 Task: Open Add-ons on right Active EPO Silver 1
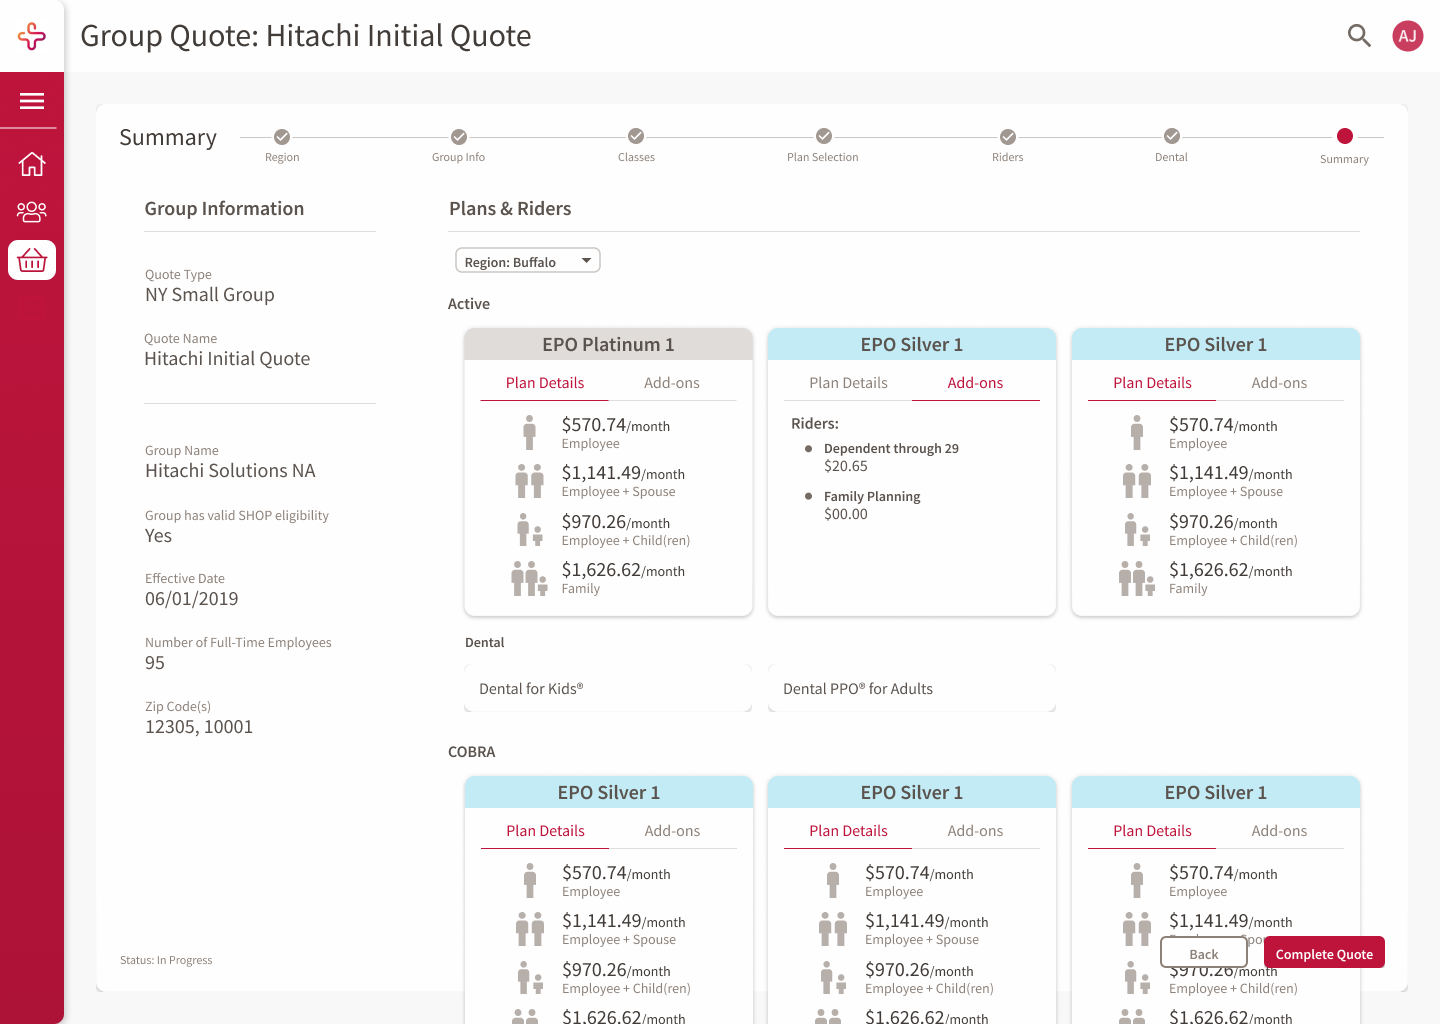click(1279, 383)
